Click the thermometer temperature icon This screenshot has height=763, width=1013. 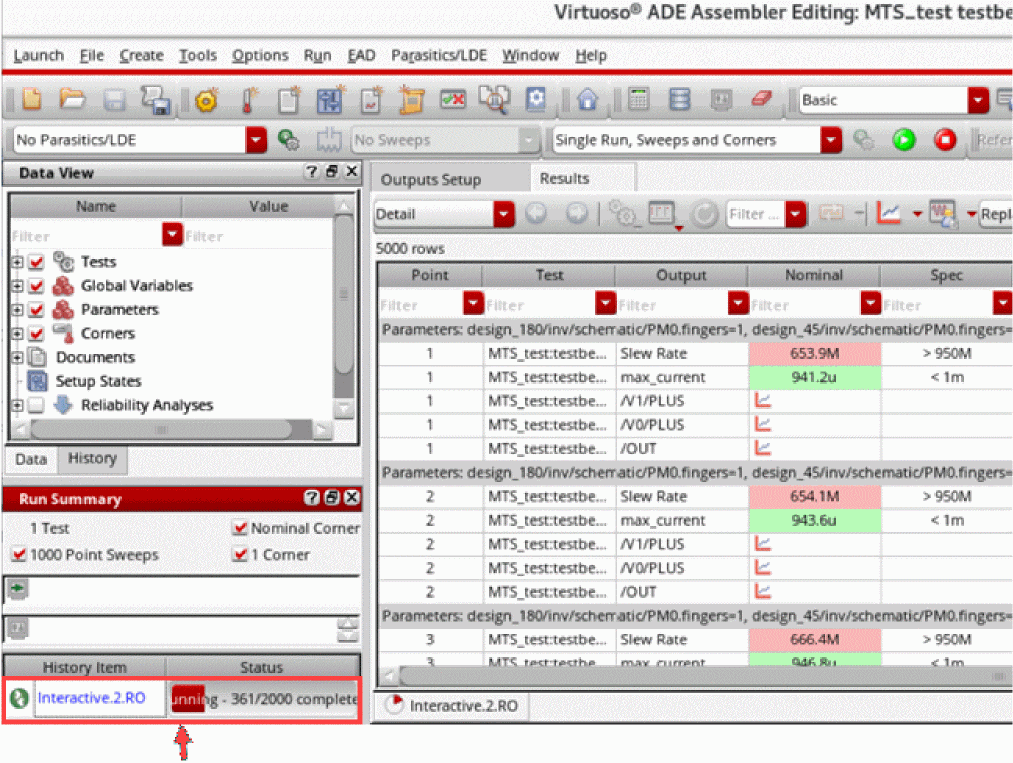(249, 100)
